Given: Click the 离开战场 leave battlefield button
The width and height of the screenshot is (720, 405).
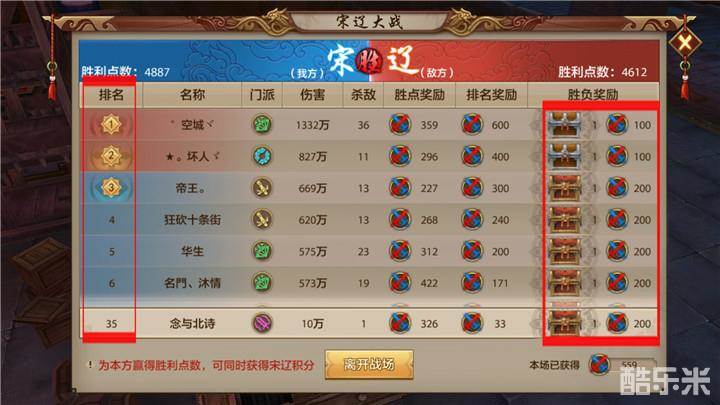Looking at the screenshot, I should (369, 365).
